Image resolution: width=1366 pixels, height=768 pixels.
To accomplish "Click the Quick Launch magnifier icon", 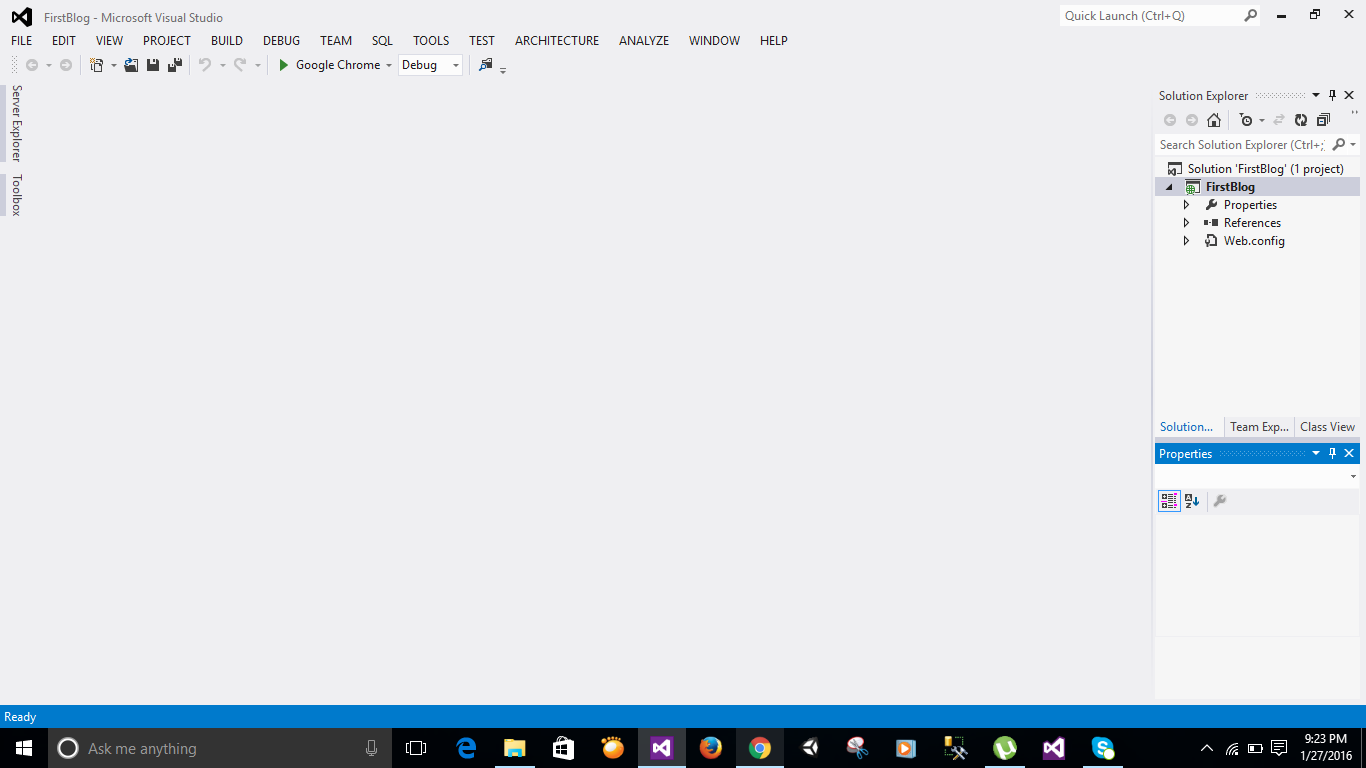I will (1250, 16).
